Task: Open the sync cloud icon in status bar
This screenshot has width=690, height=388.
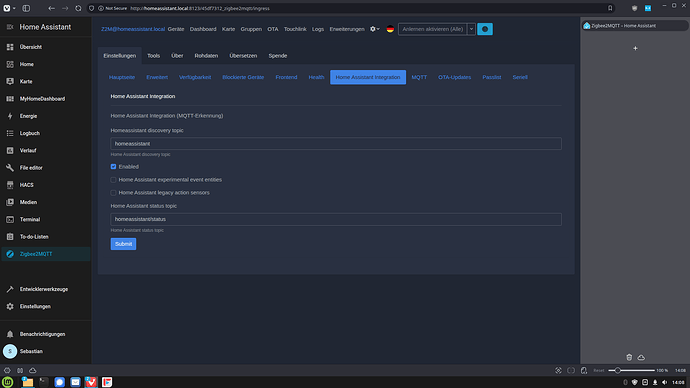Action: click(x=33, y=370)
